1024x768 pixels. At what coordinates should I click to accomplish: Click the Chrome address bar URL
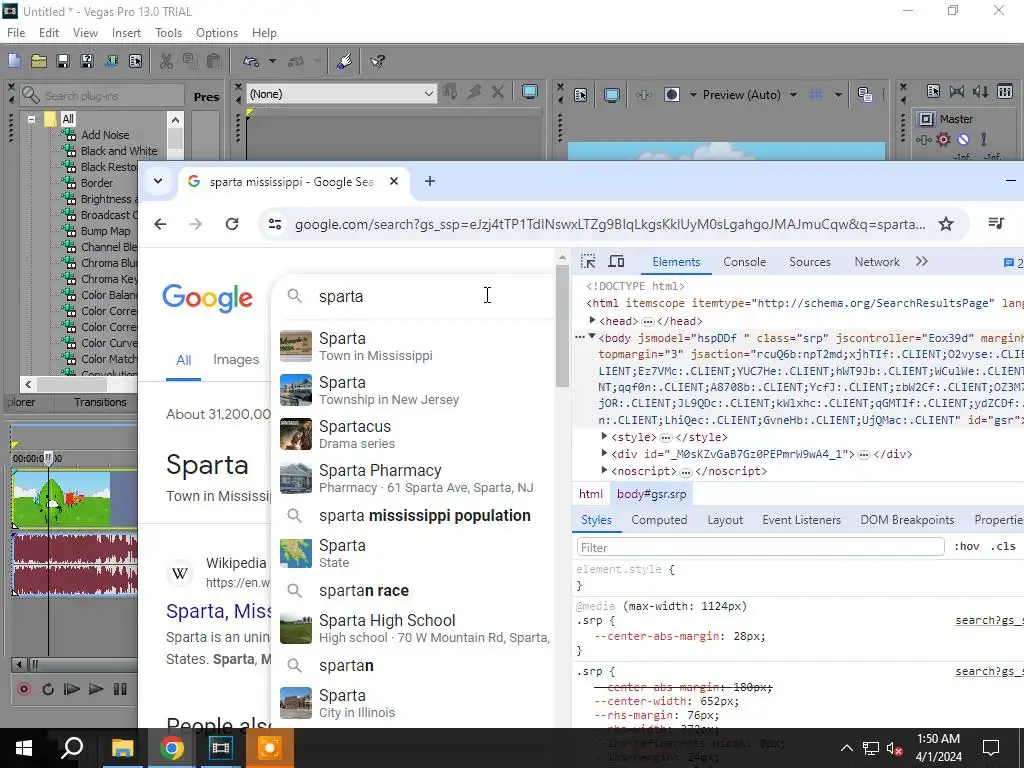point(610,225)
